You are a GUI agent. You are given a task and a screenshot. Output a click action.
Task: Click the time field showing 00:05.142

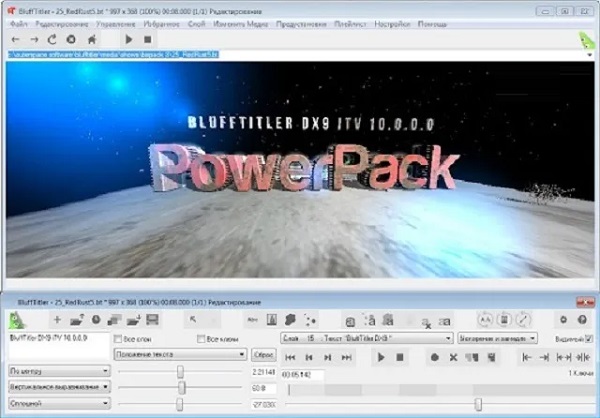302,375
